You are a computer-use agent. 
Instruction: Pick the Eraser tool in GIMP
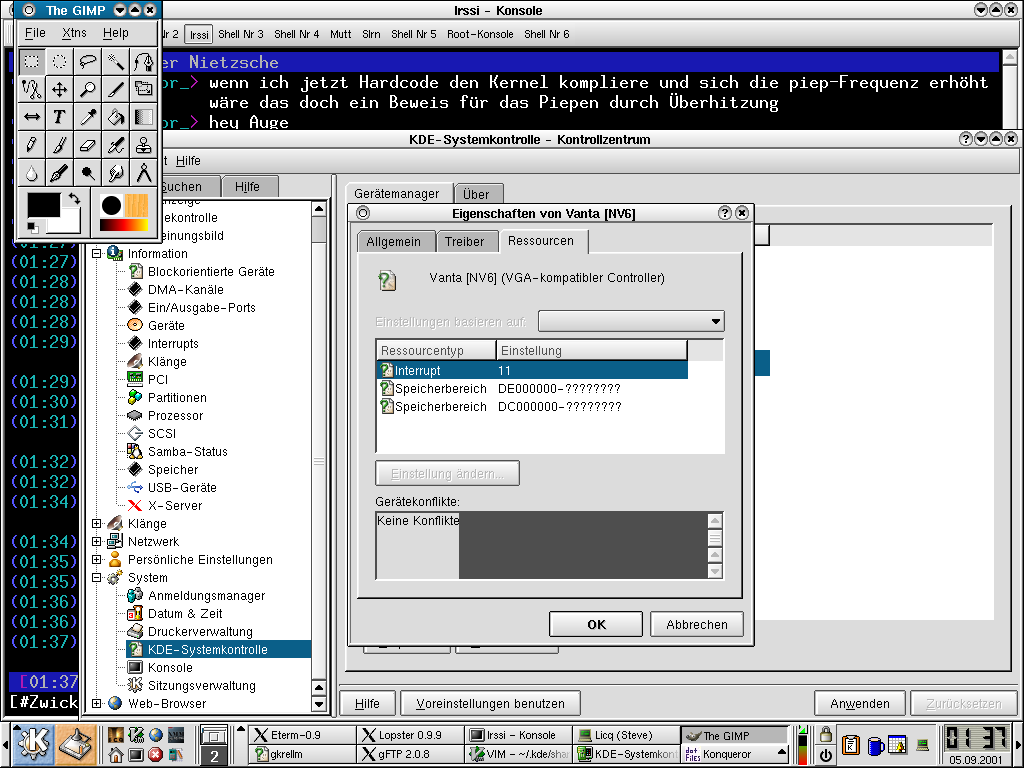pyautogui.click(x=88, y=145)
